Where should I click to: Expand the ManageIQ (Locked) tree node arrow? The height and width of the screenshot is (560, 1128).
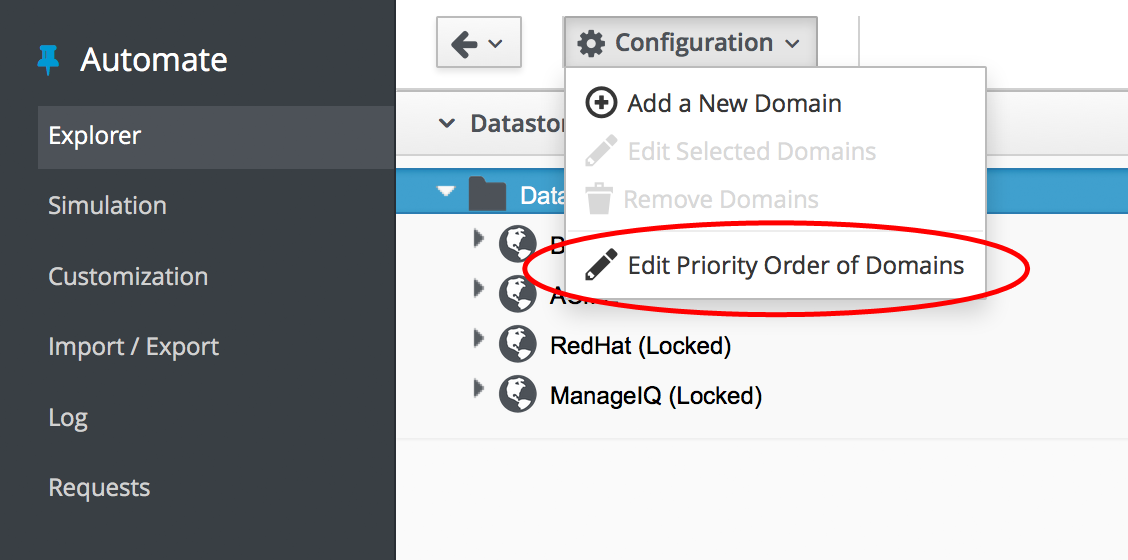[478, 389]
